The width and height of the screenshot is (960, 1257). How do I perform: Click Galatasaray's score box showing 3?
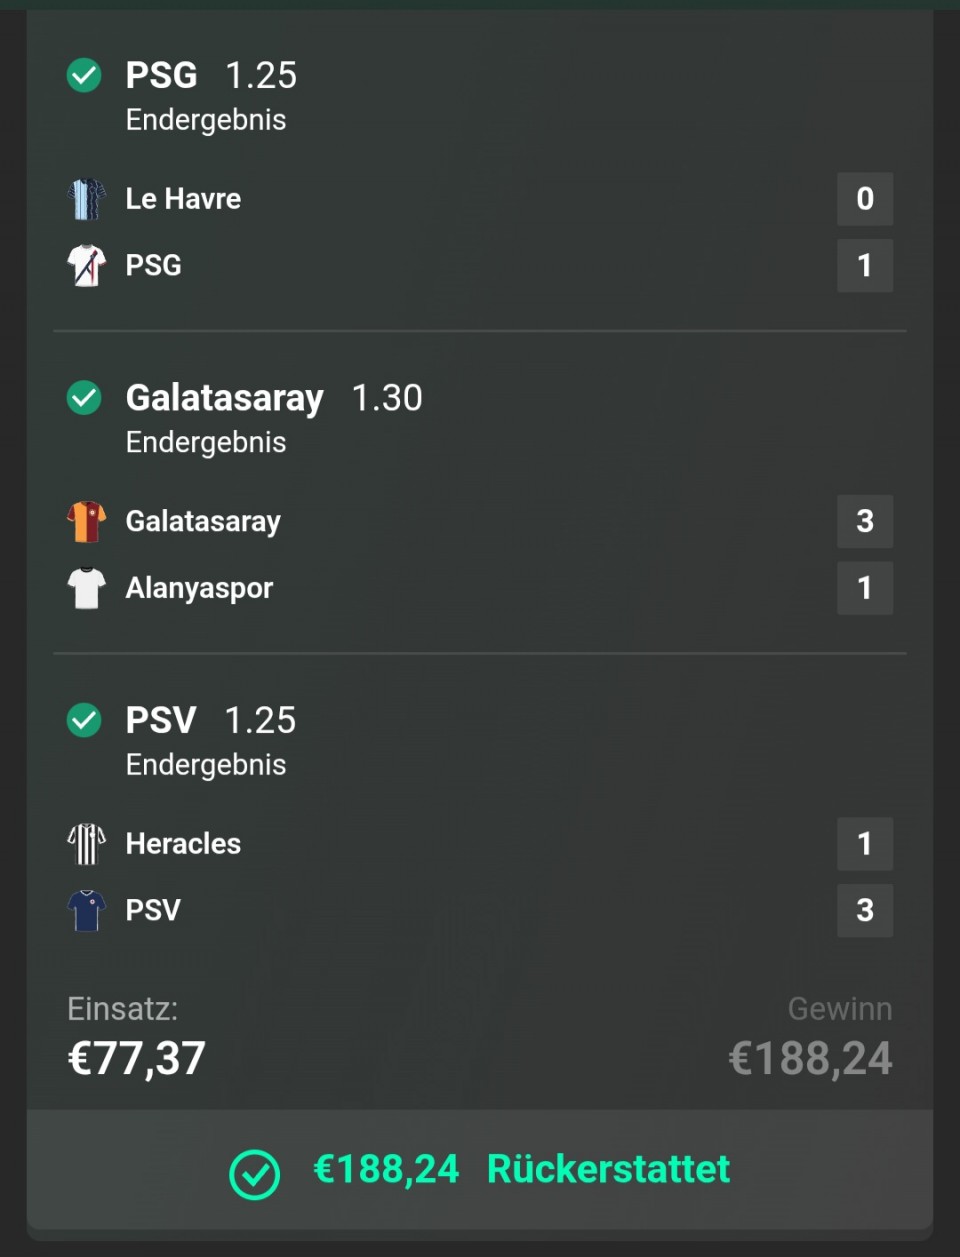coord(865,521)
